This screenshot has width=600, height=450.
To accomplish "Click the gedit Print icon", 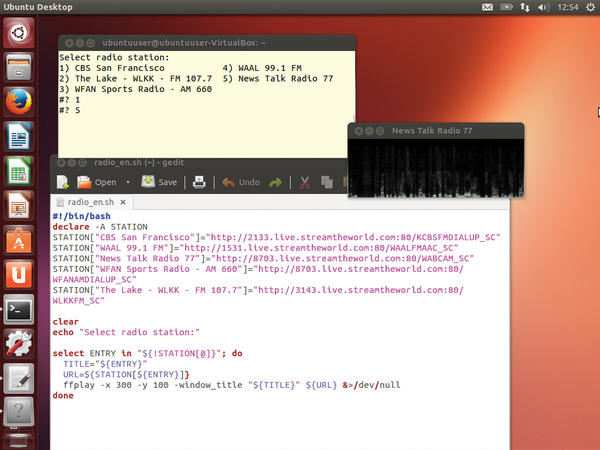I will [x=199, y=182].
